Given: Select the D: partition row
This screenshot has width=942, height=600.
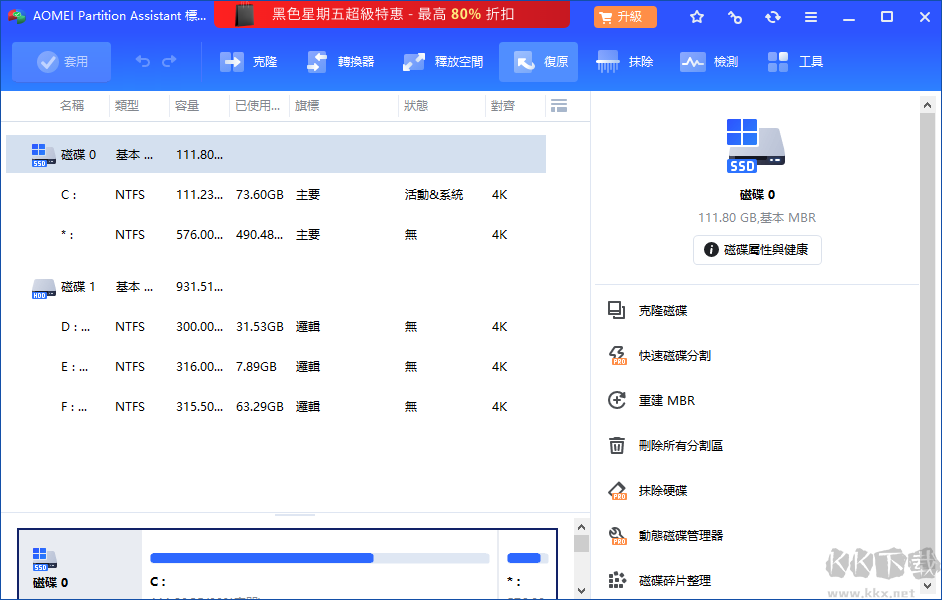Looking at the screenshot, I should click(276, 327).
